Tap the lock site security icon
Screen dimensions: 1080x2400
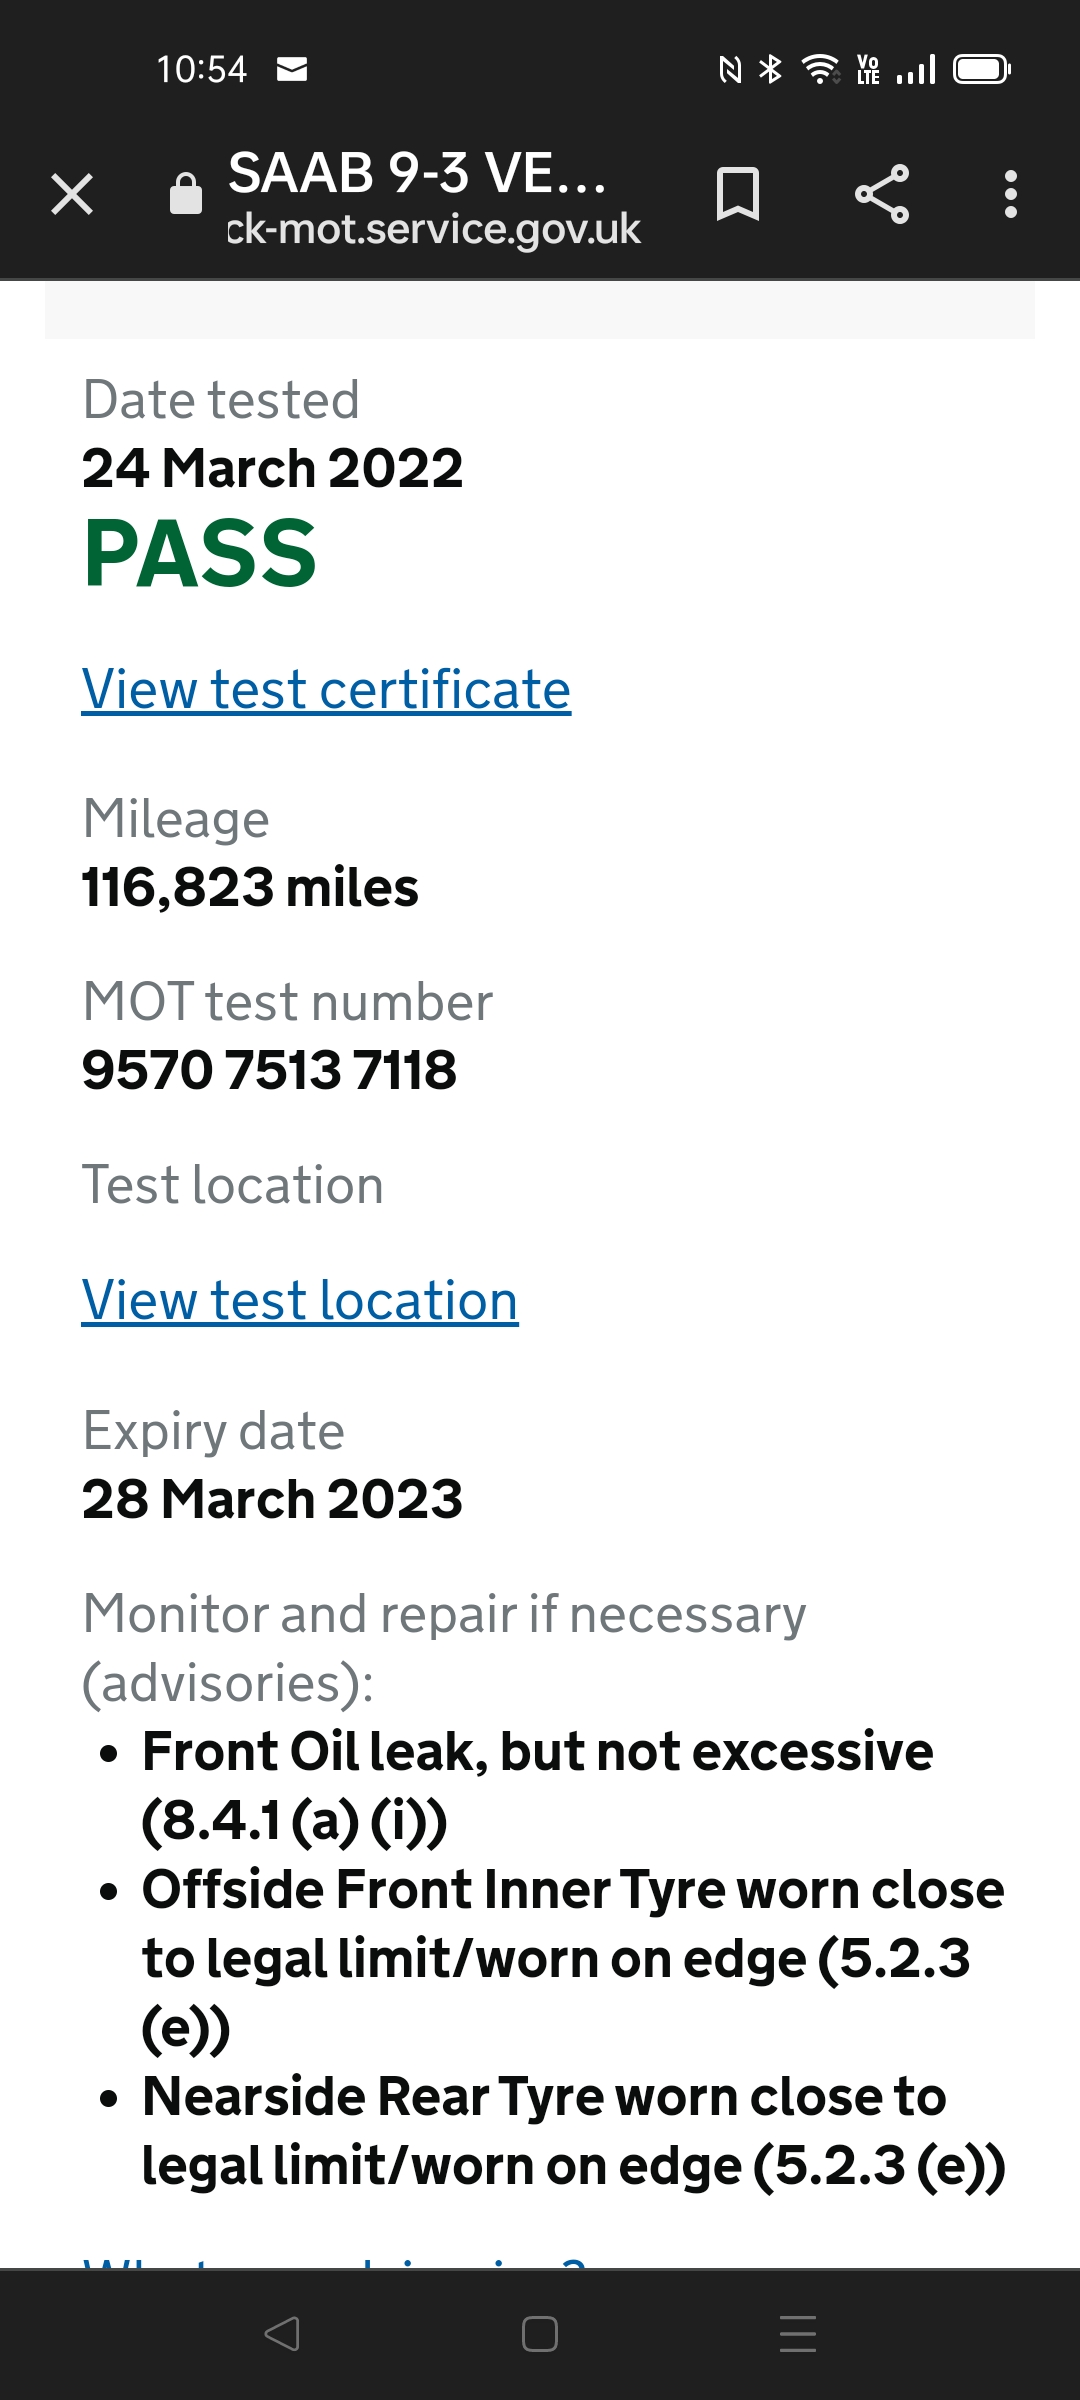(x=186, y=194)
